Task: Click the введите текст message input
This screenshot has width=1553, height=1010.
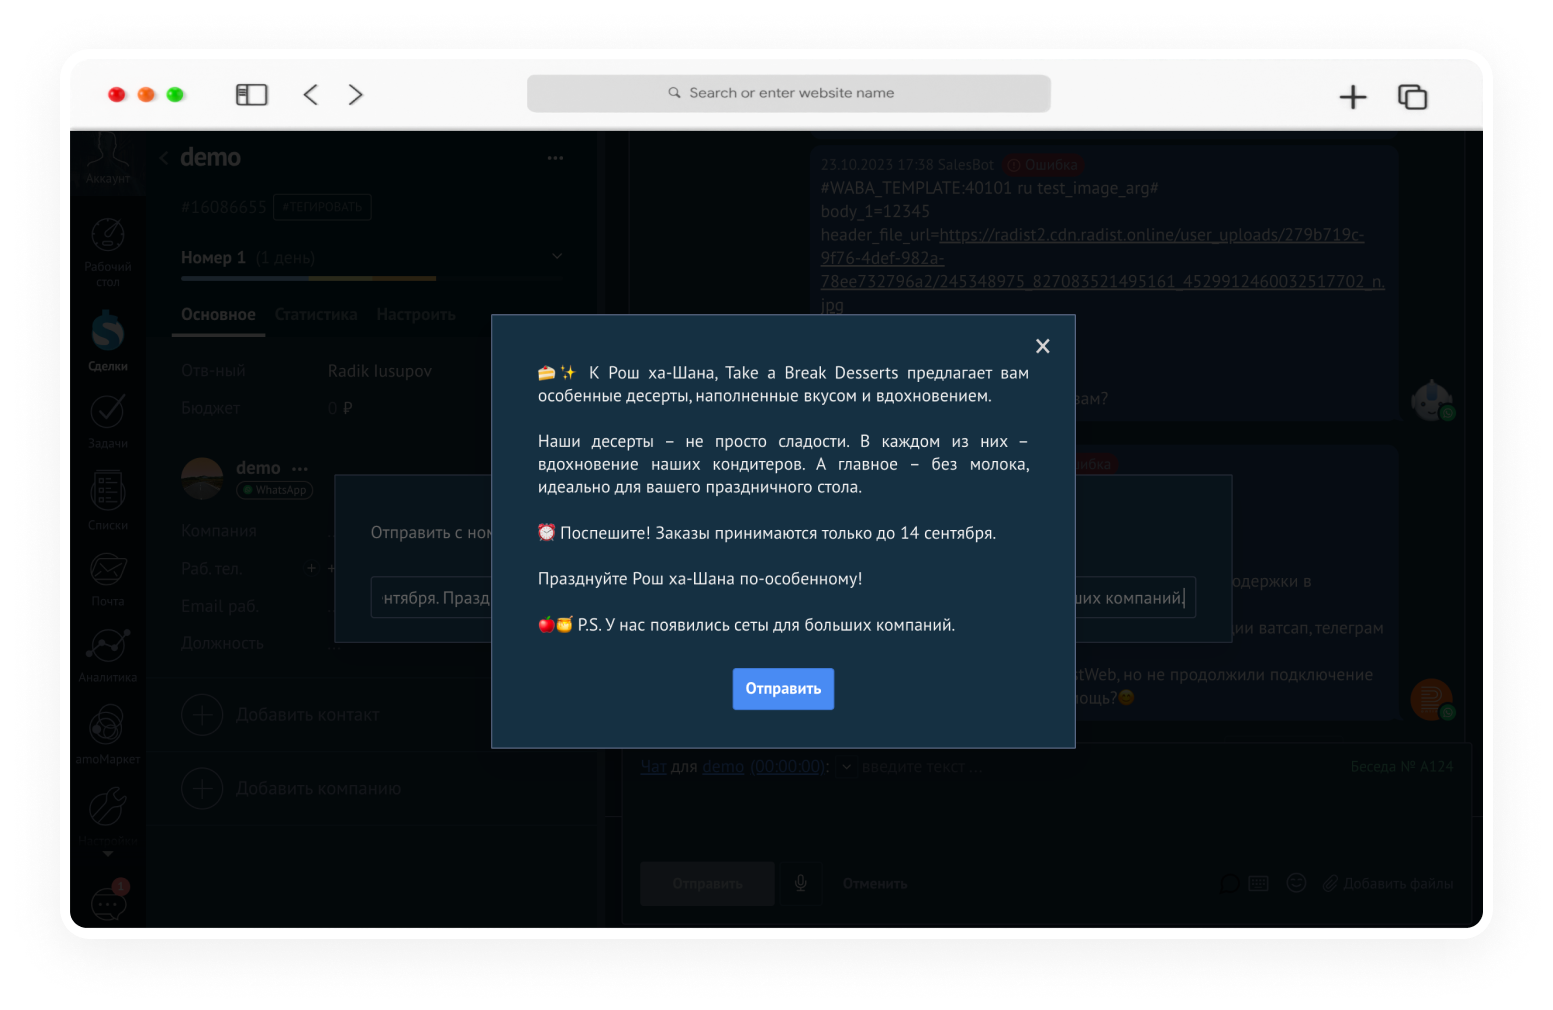Action: point(922,767)
